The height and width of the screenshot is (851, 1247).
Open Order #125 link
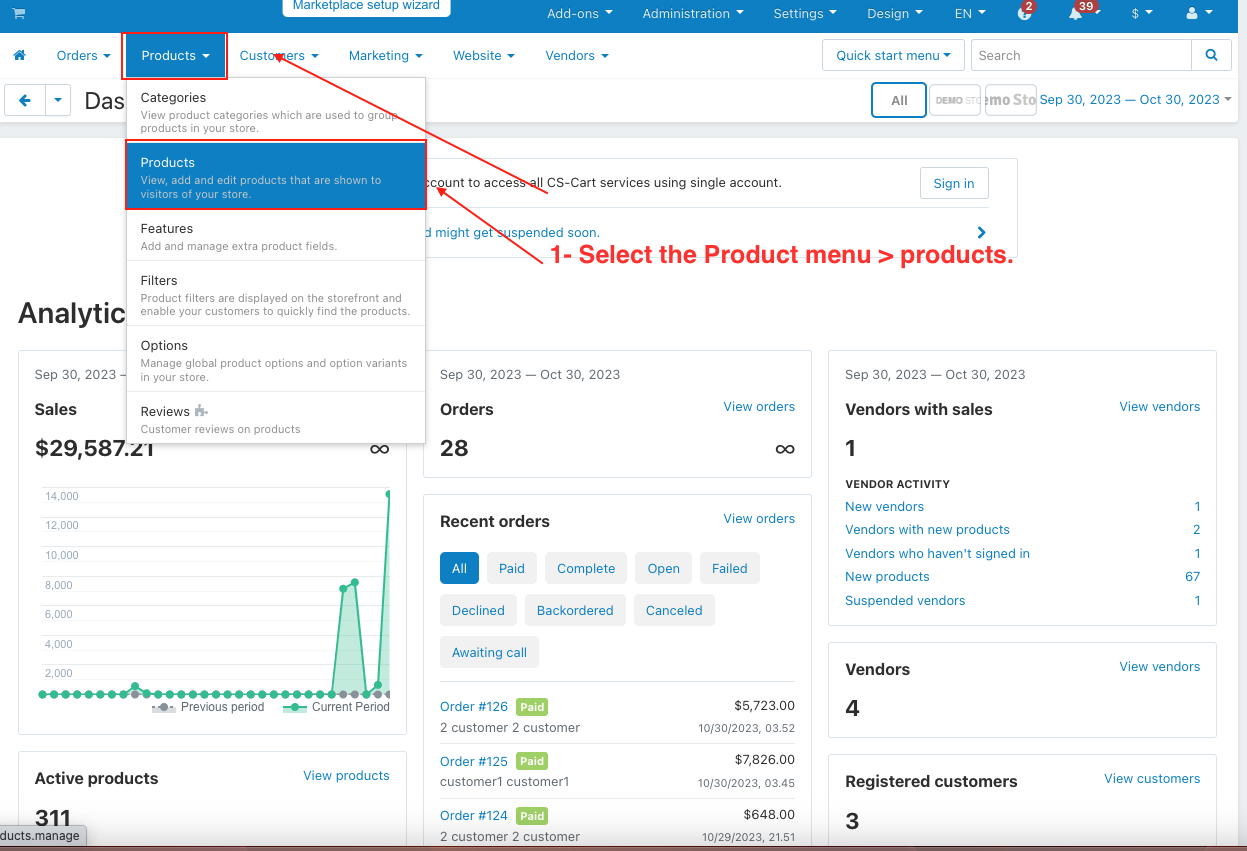(x=474, y=761)
